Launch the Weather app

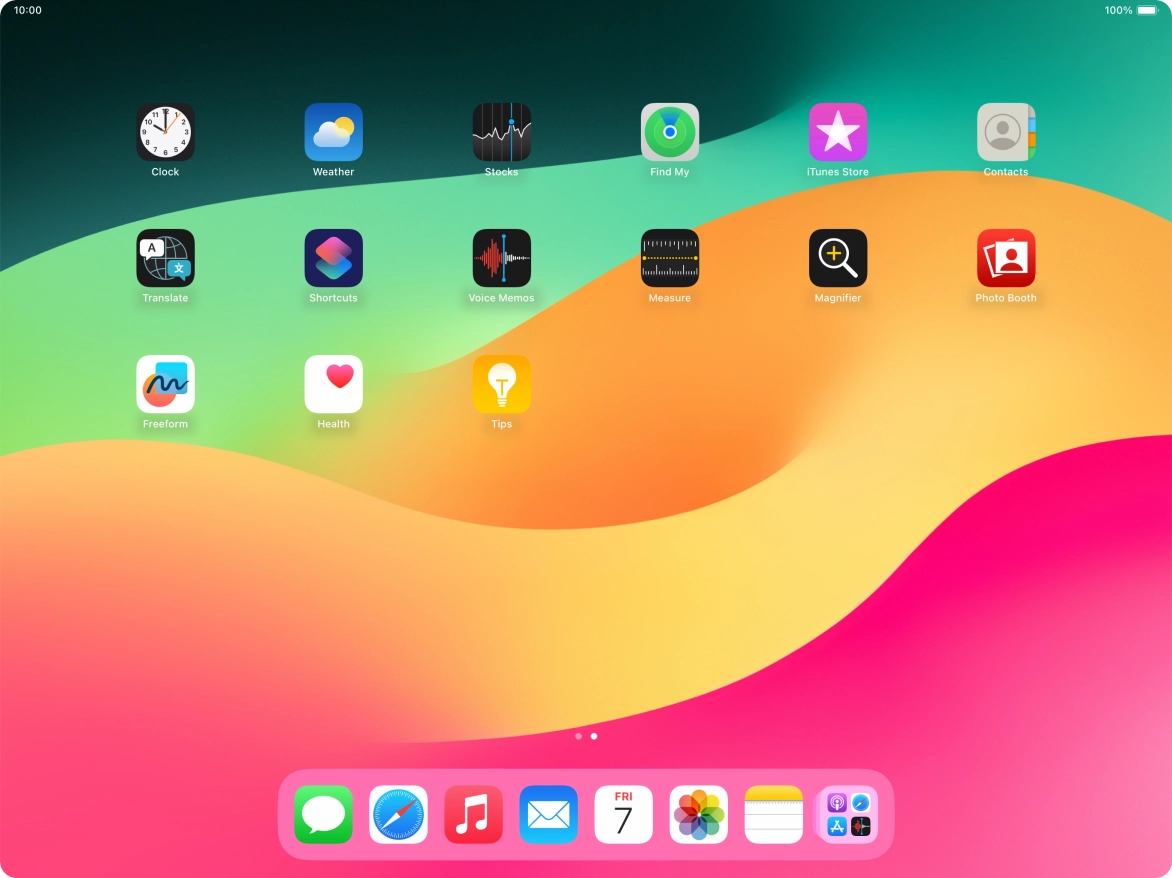[x=333, y=132]
